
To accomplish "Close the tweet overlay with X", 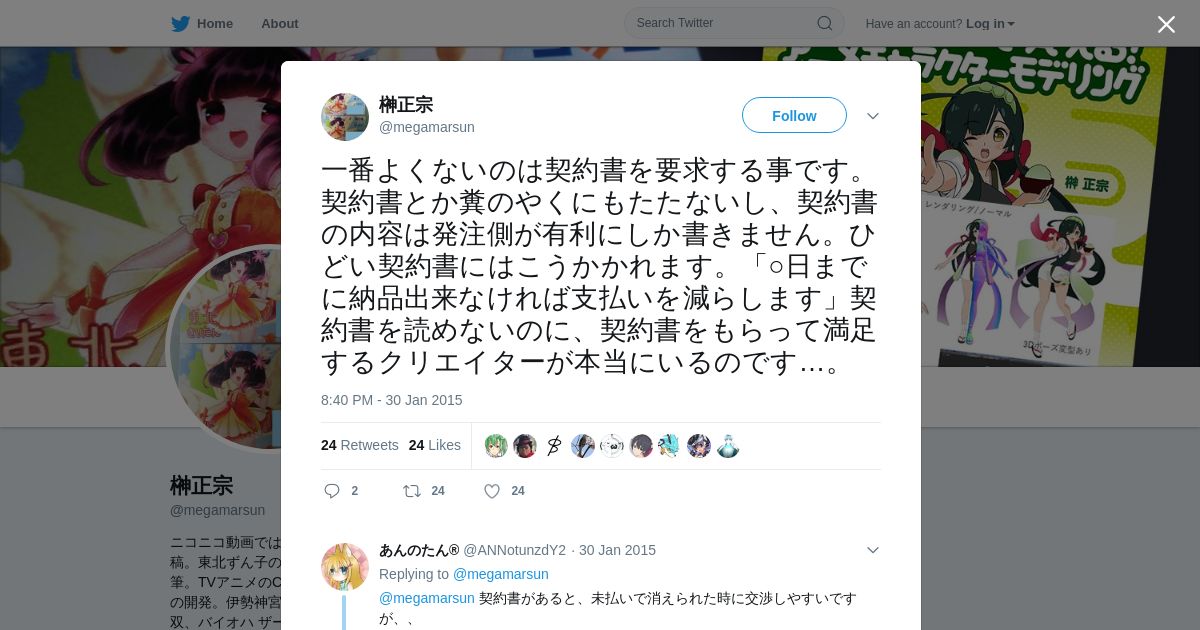I will (1166, 24).
